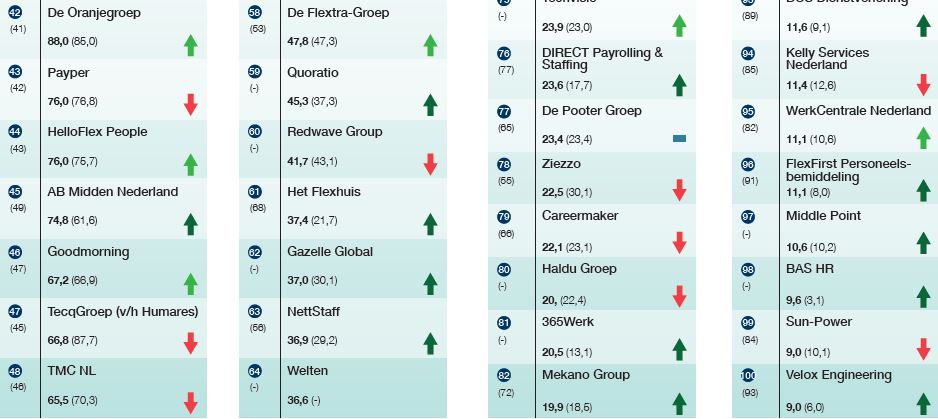Click the green arrow beside De Oranjegroep
The image size is (938, 419).
pos(190,44)
